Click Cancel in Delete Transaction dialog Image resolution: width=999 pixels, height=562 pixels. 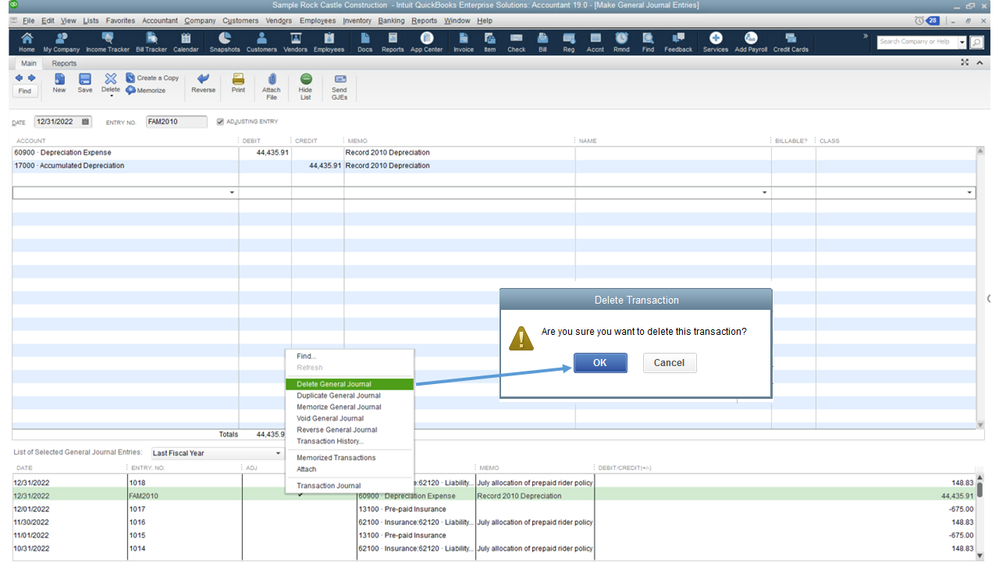click(x=669, y=363)
